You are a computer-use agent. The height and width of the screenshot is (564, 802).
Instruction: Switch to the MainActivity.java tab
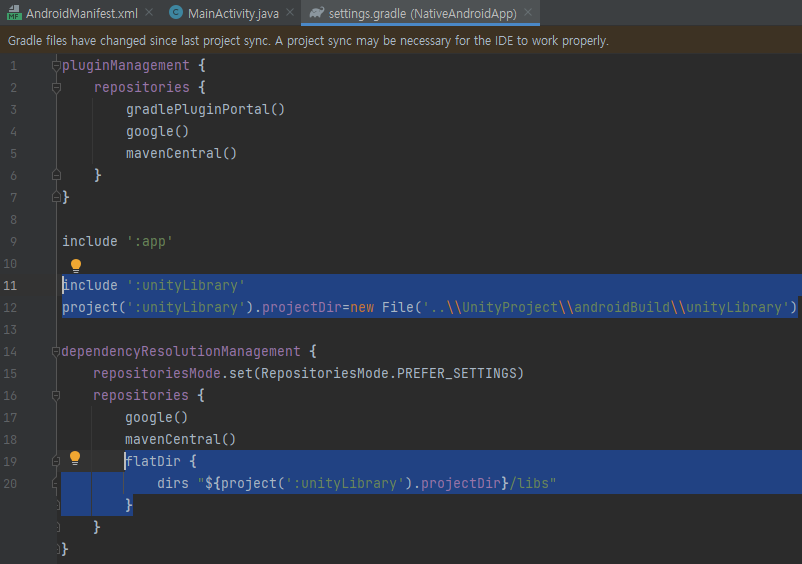coord(233,13)
